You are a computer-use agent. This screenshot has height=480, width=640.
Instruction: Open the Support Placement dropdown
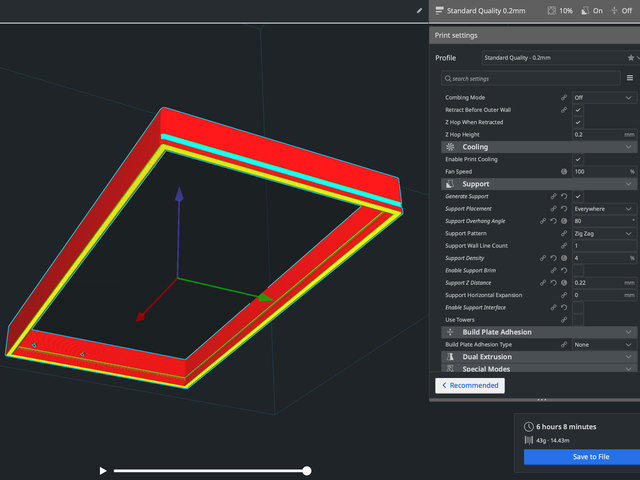click(x=603, y=208)
